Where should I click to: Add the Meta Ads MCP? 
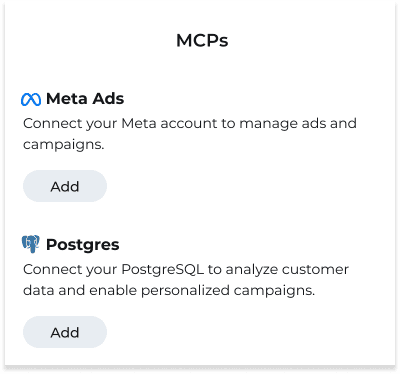tap(65, 186)
